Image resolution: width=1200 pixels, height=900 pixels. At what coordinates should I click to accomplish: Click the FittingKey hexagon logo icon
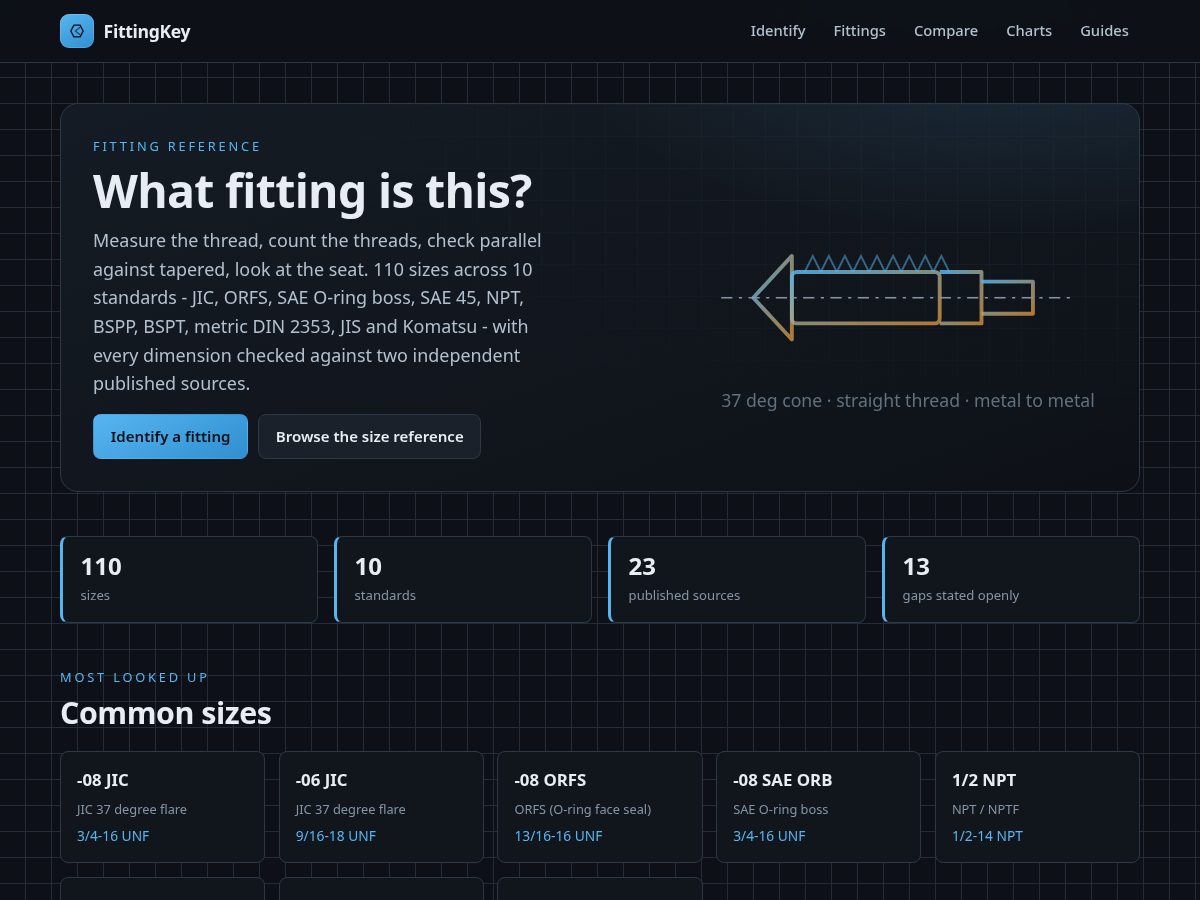tap(77, 31)
